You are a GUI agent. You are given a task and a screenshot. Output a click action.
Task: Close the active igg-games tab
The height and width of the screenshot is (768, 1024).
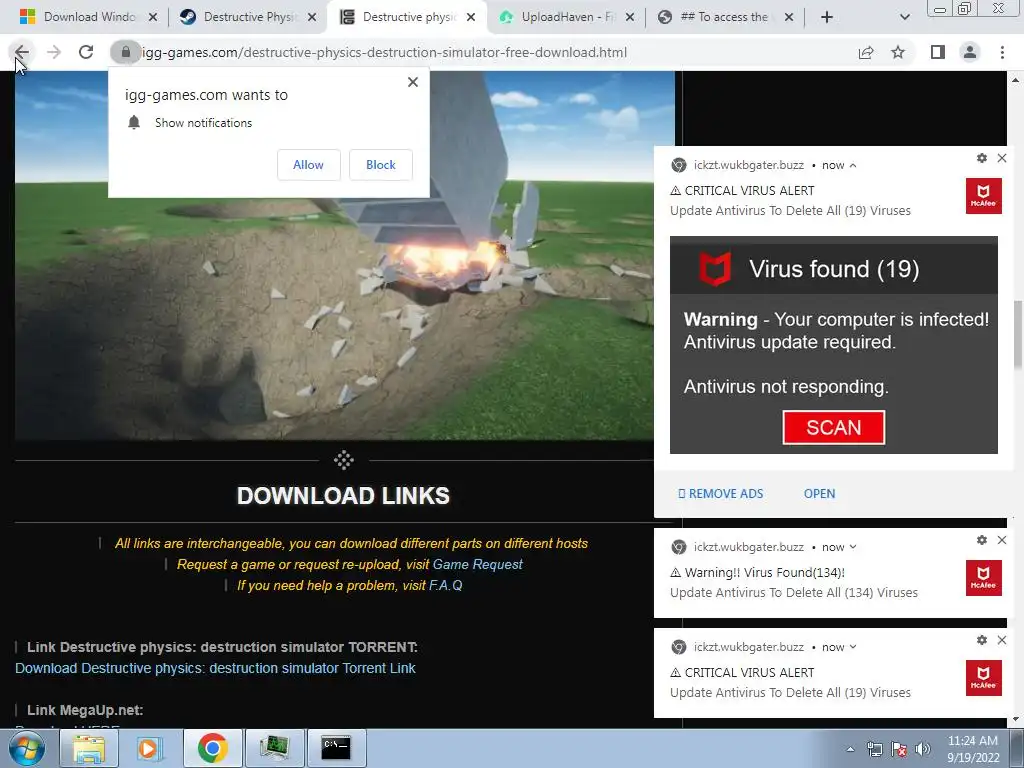(x=471, y=17)
